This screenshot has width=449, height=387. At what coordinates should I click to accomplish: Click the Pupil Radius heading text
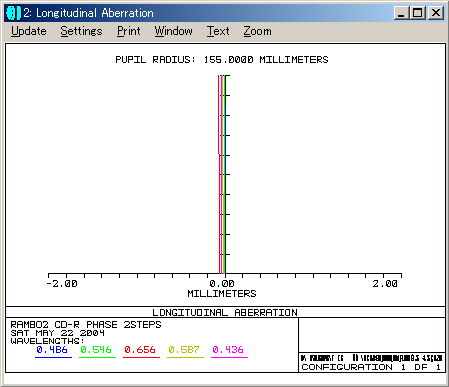click(x=222, y=60)
